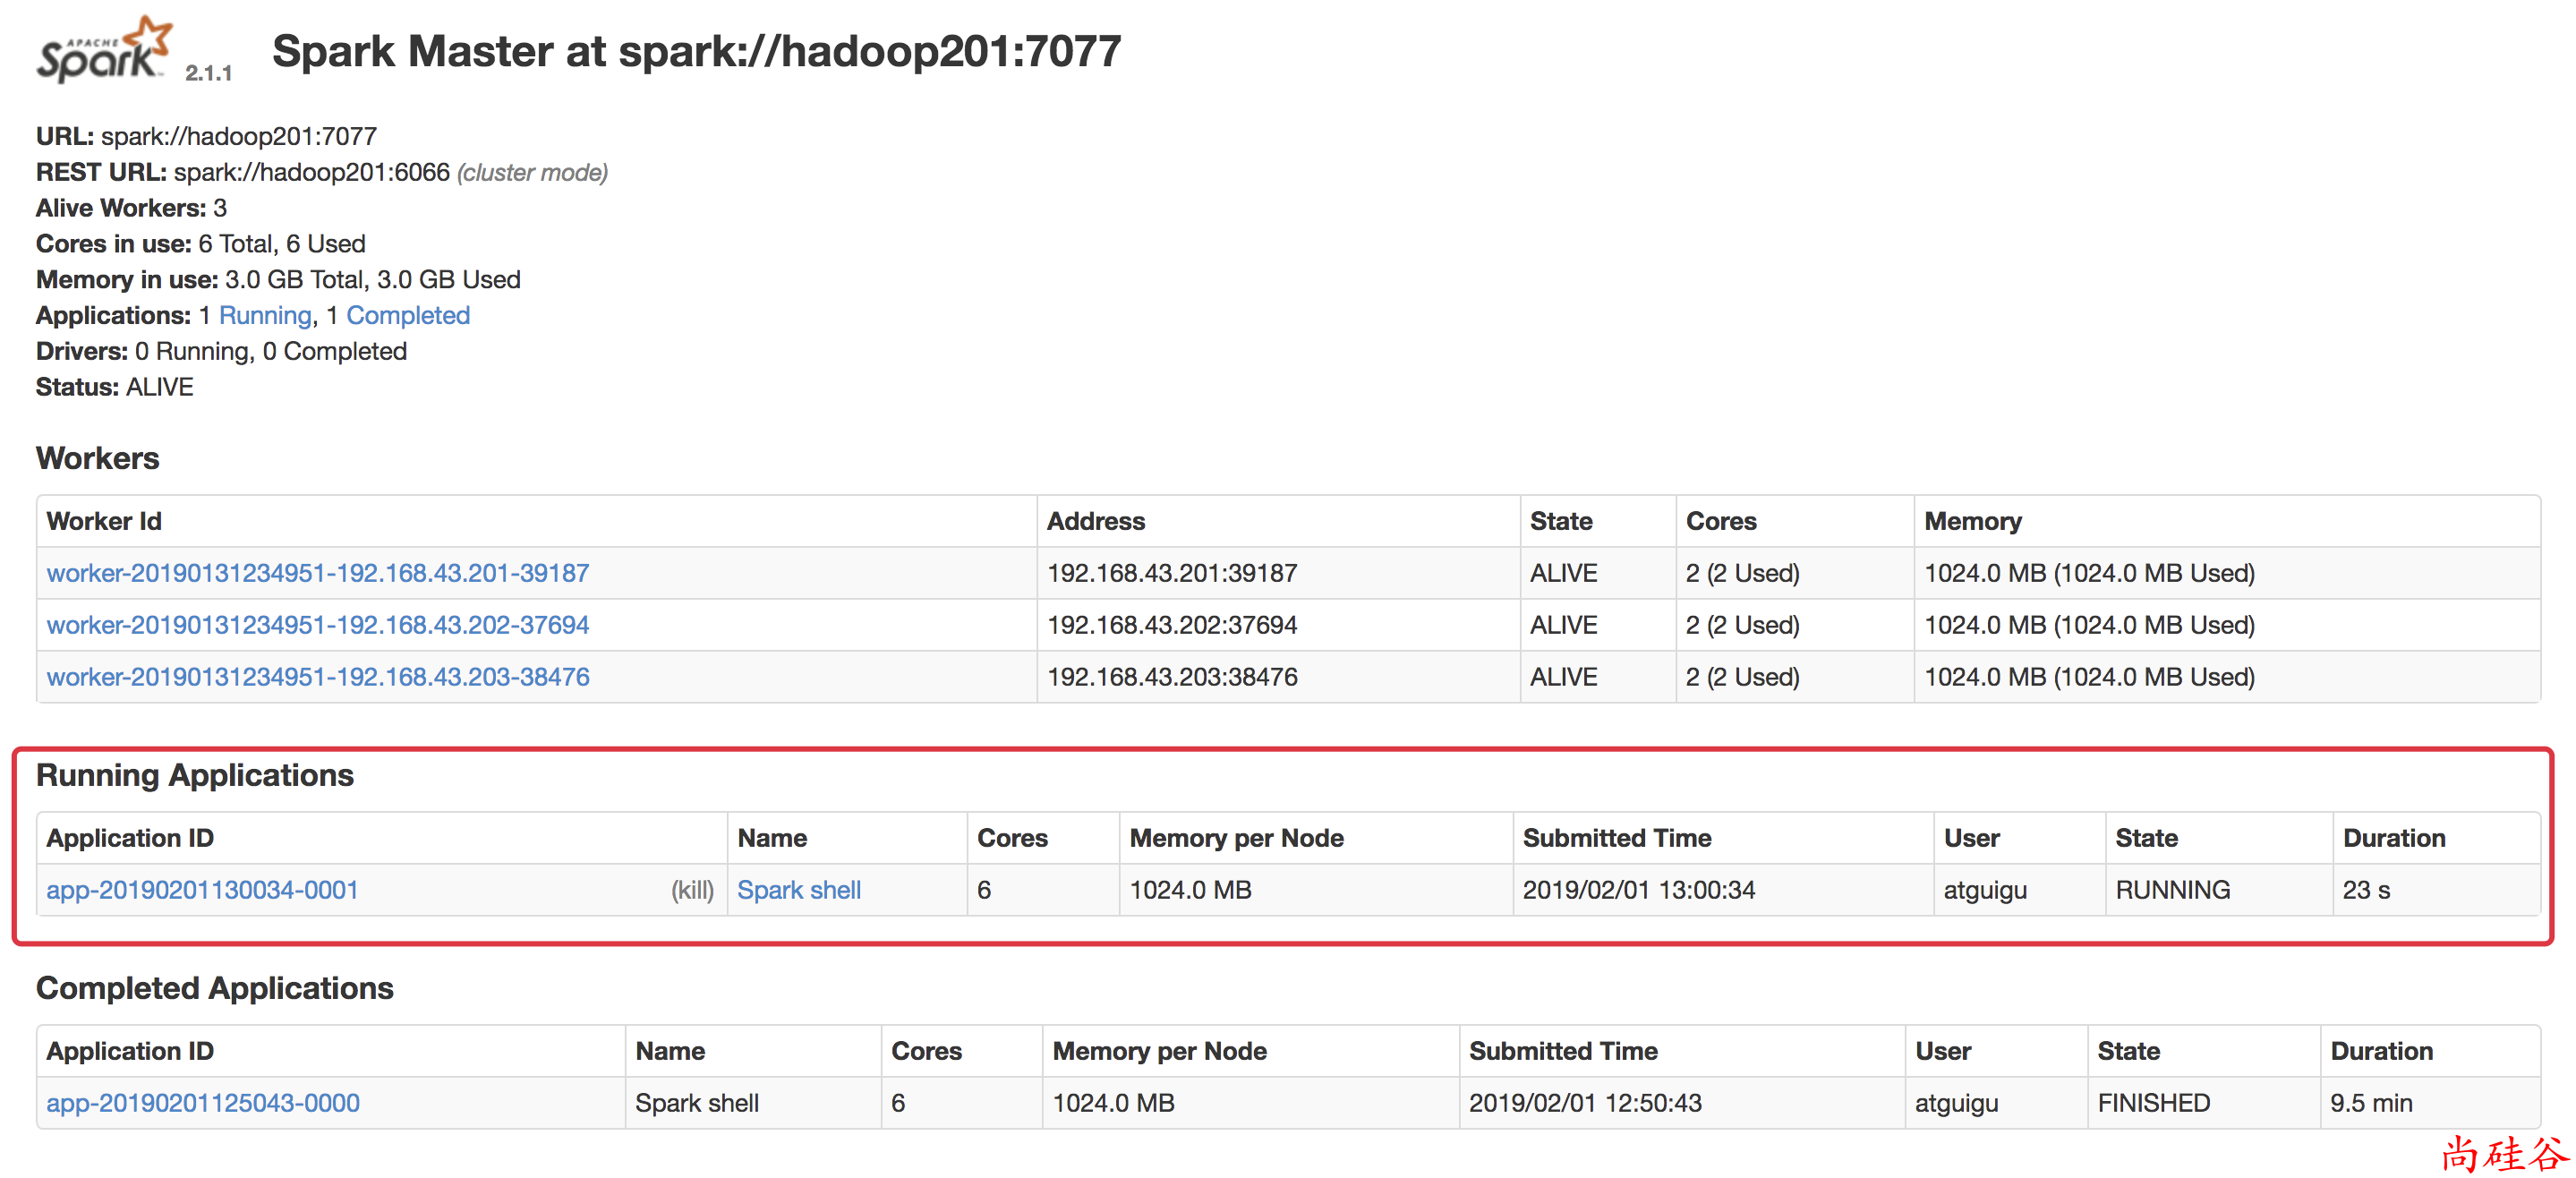
Task: Open worker-20190131234951-192.168.43.201-39187 details
Action: pyautogui.click(x=316, y=573)
